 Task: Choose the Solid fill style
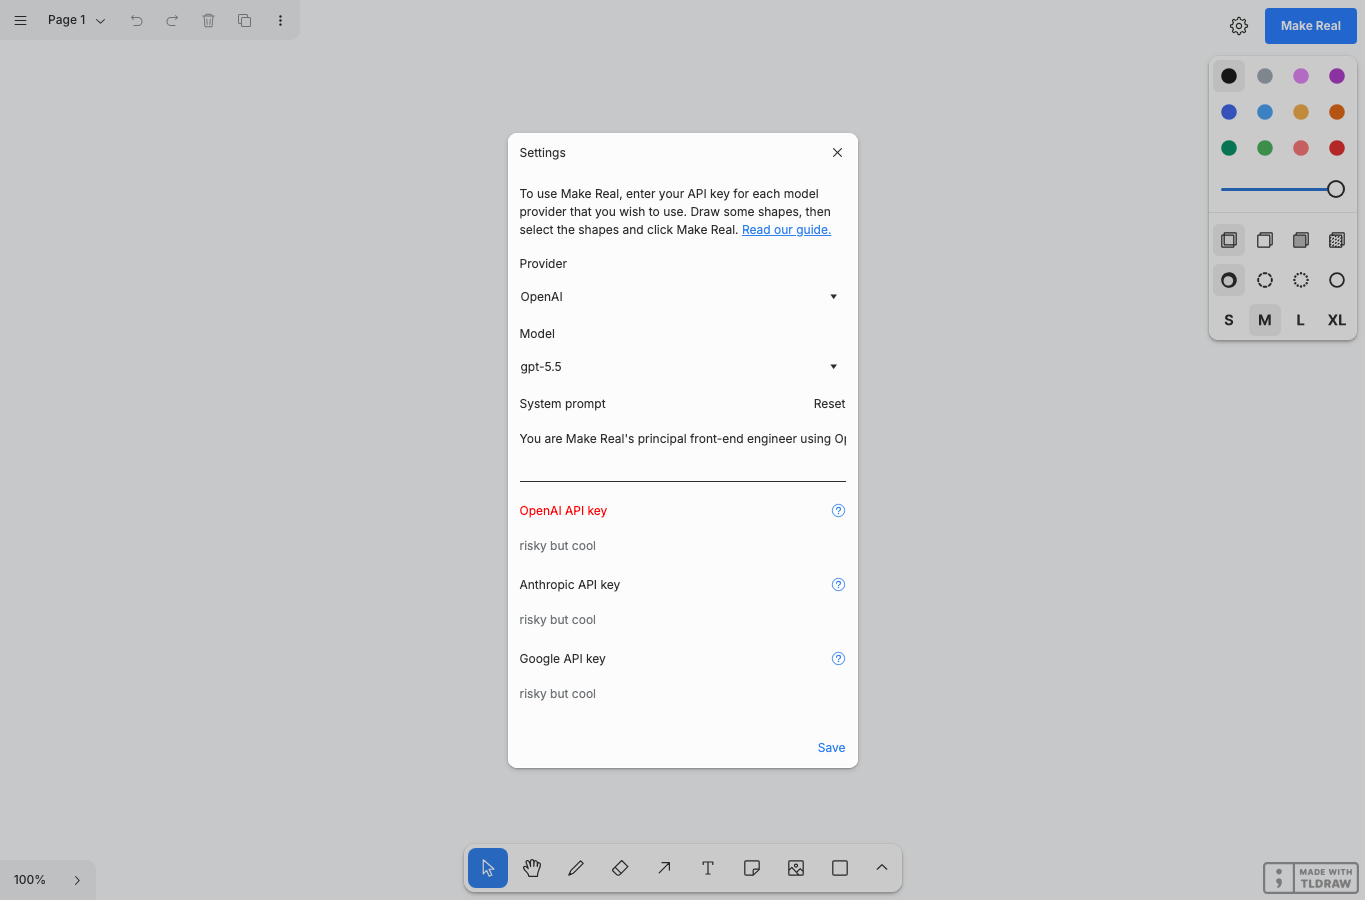(1301, 240)
